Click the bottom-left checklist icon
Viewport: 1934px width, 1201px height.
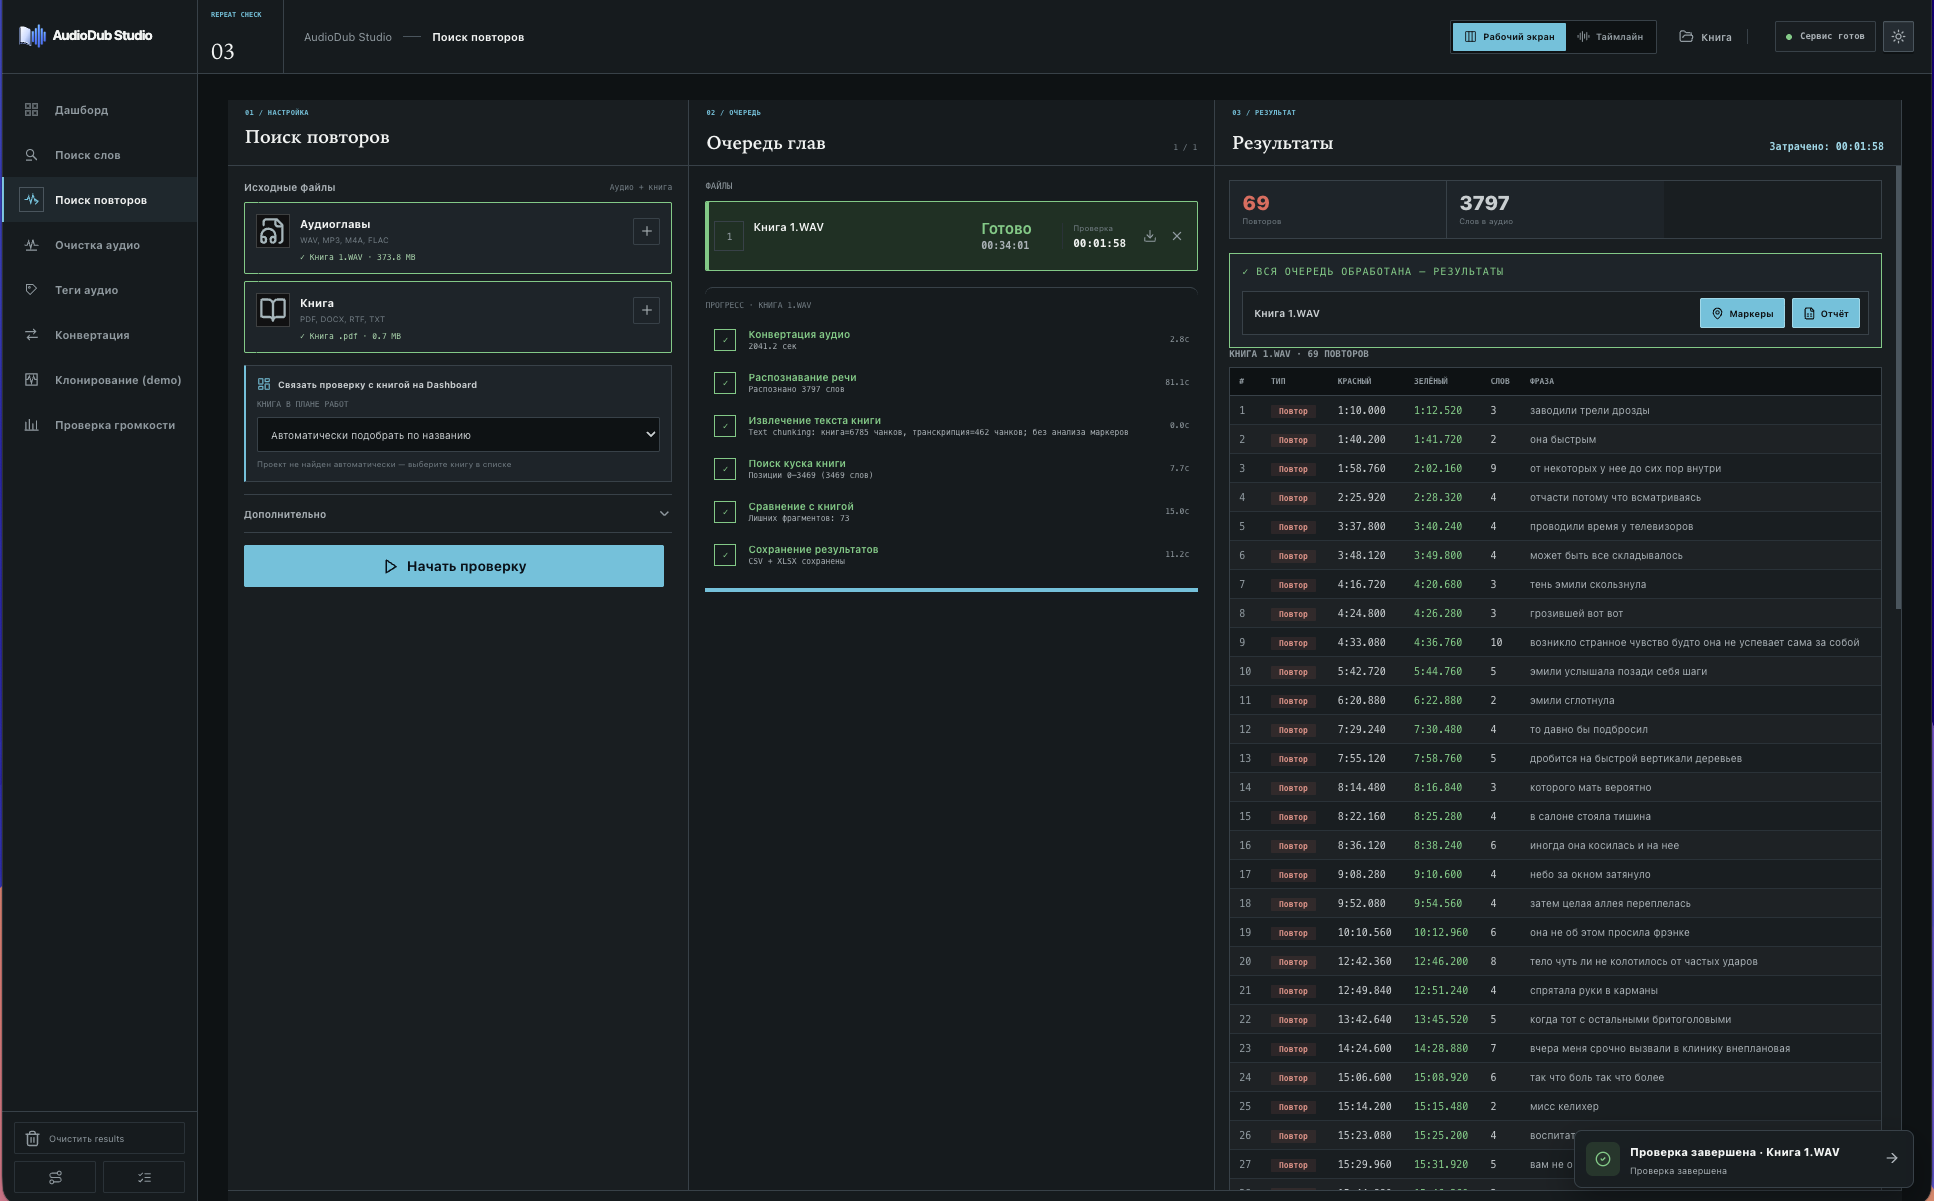tap(144, 1177)
